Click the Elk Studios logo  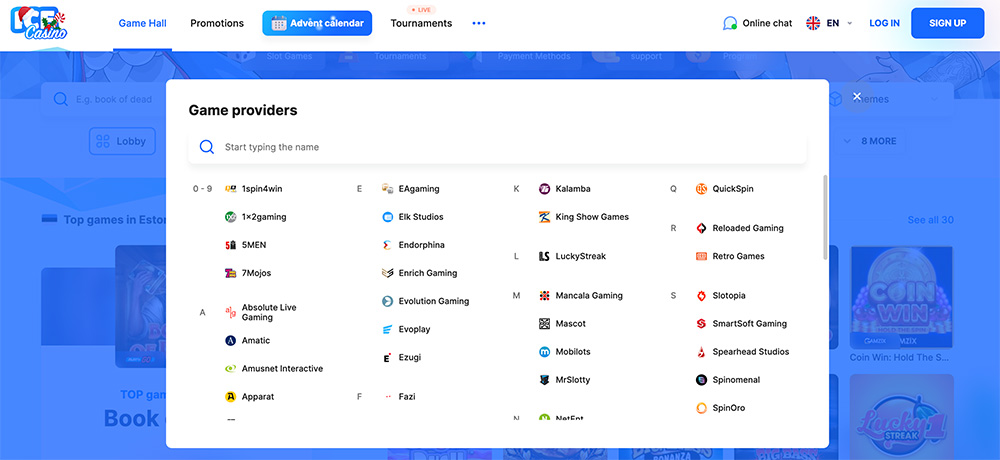pyautogui.click(x=387, y=217)
